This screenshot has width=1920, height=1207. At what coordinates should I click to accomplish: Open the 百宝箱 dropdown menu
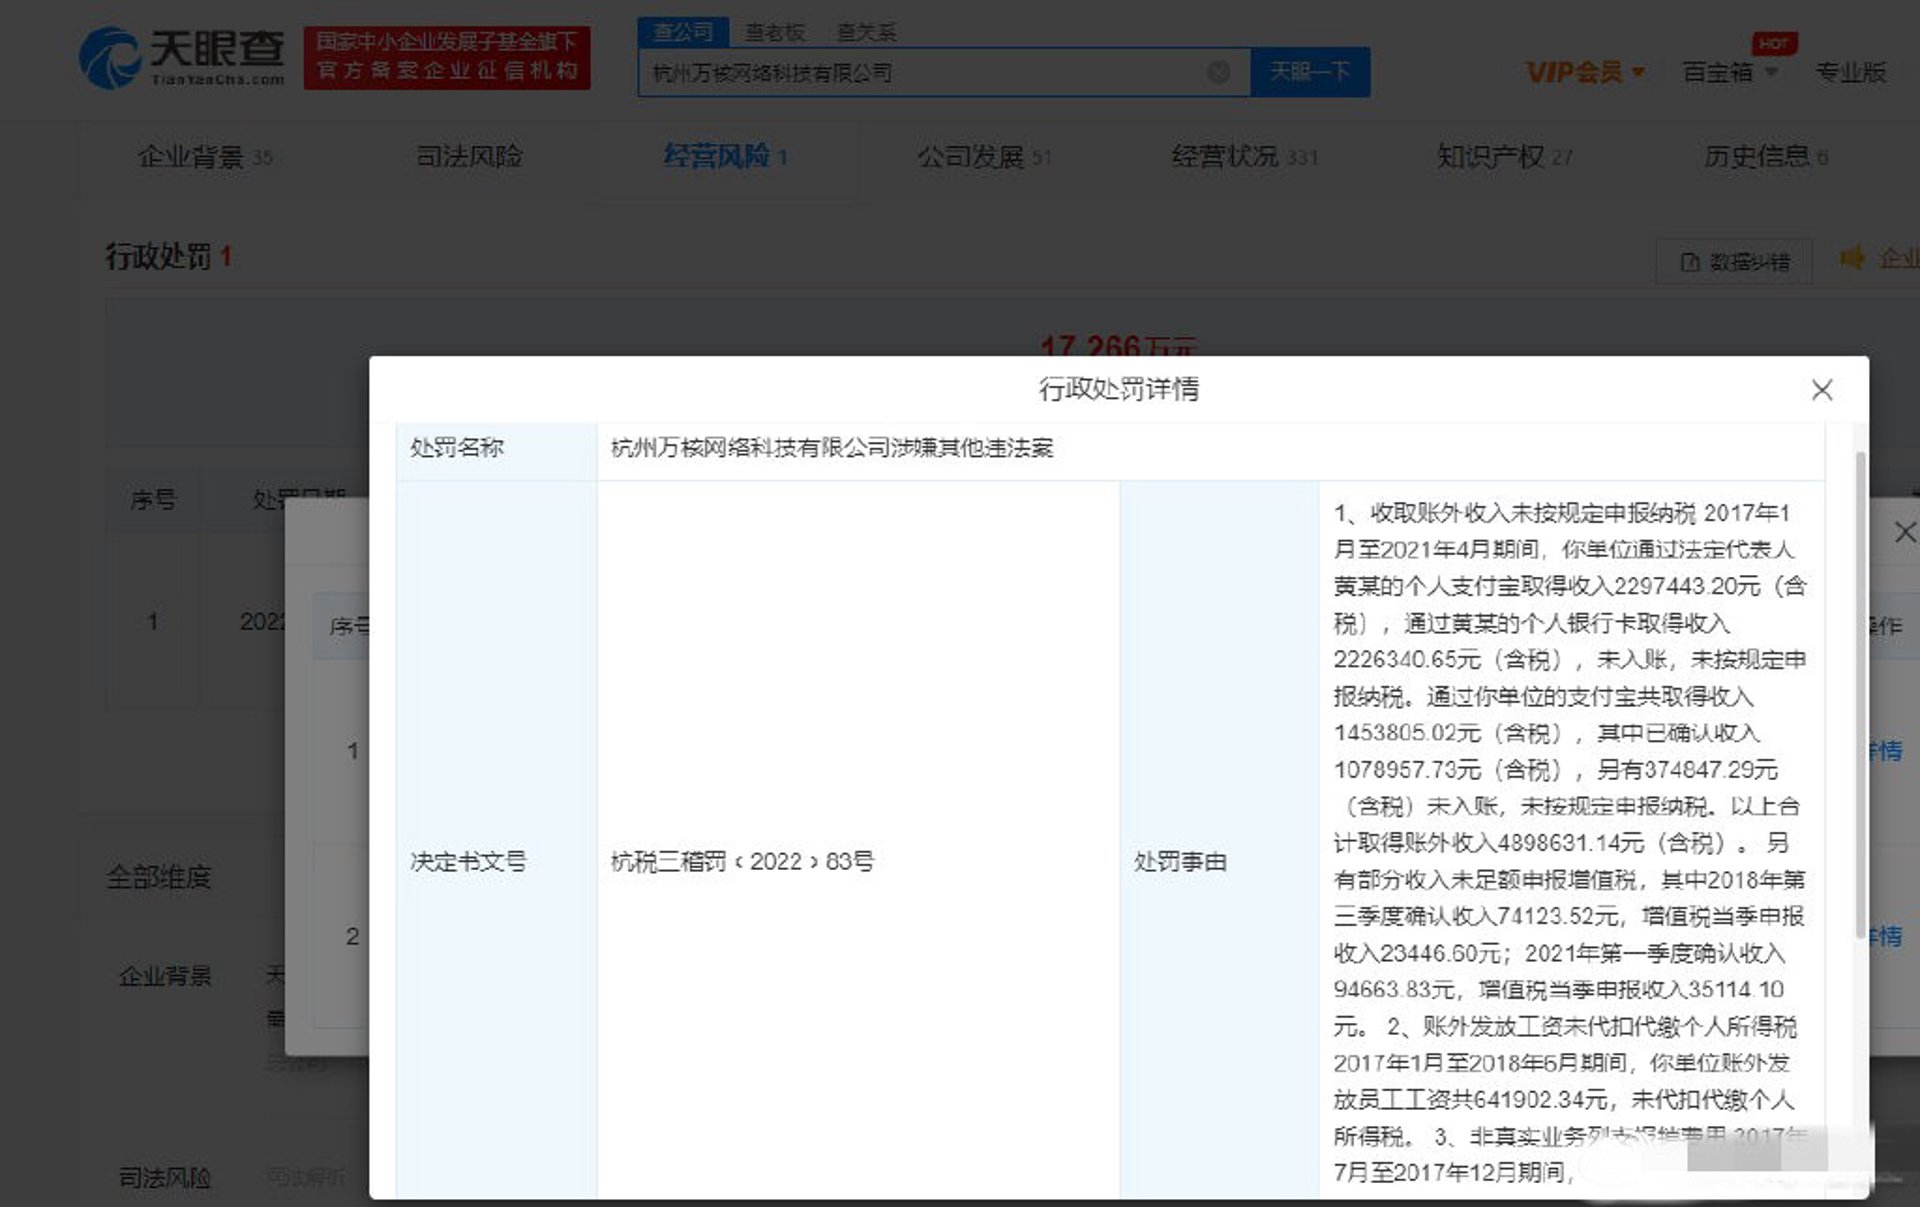[x=1730, y=72]
